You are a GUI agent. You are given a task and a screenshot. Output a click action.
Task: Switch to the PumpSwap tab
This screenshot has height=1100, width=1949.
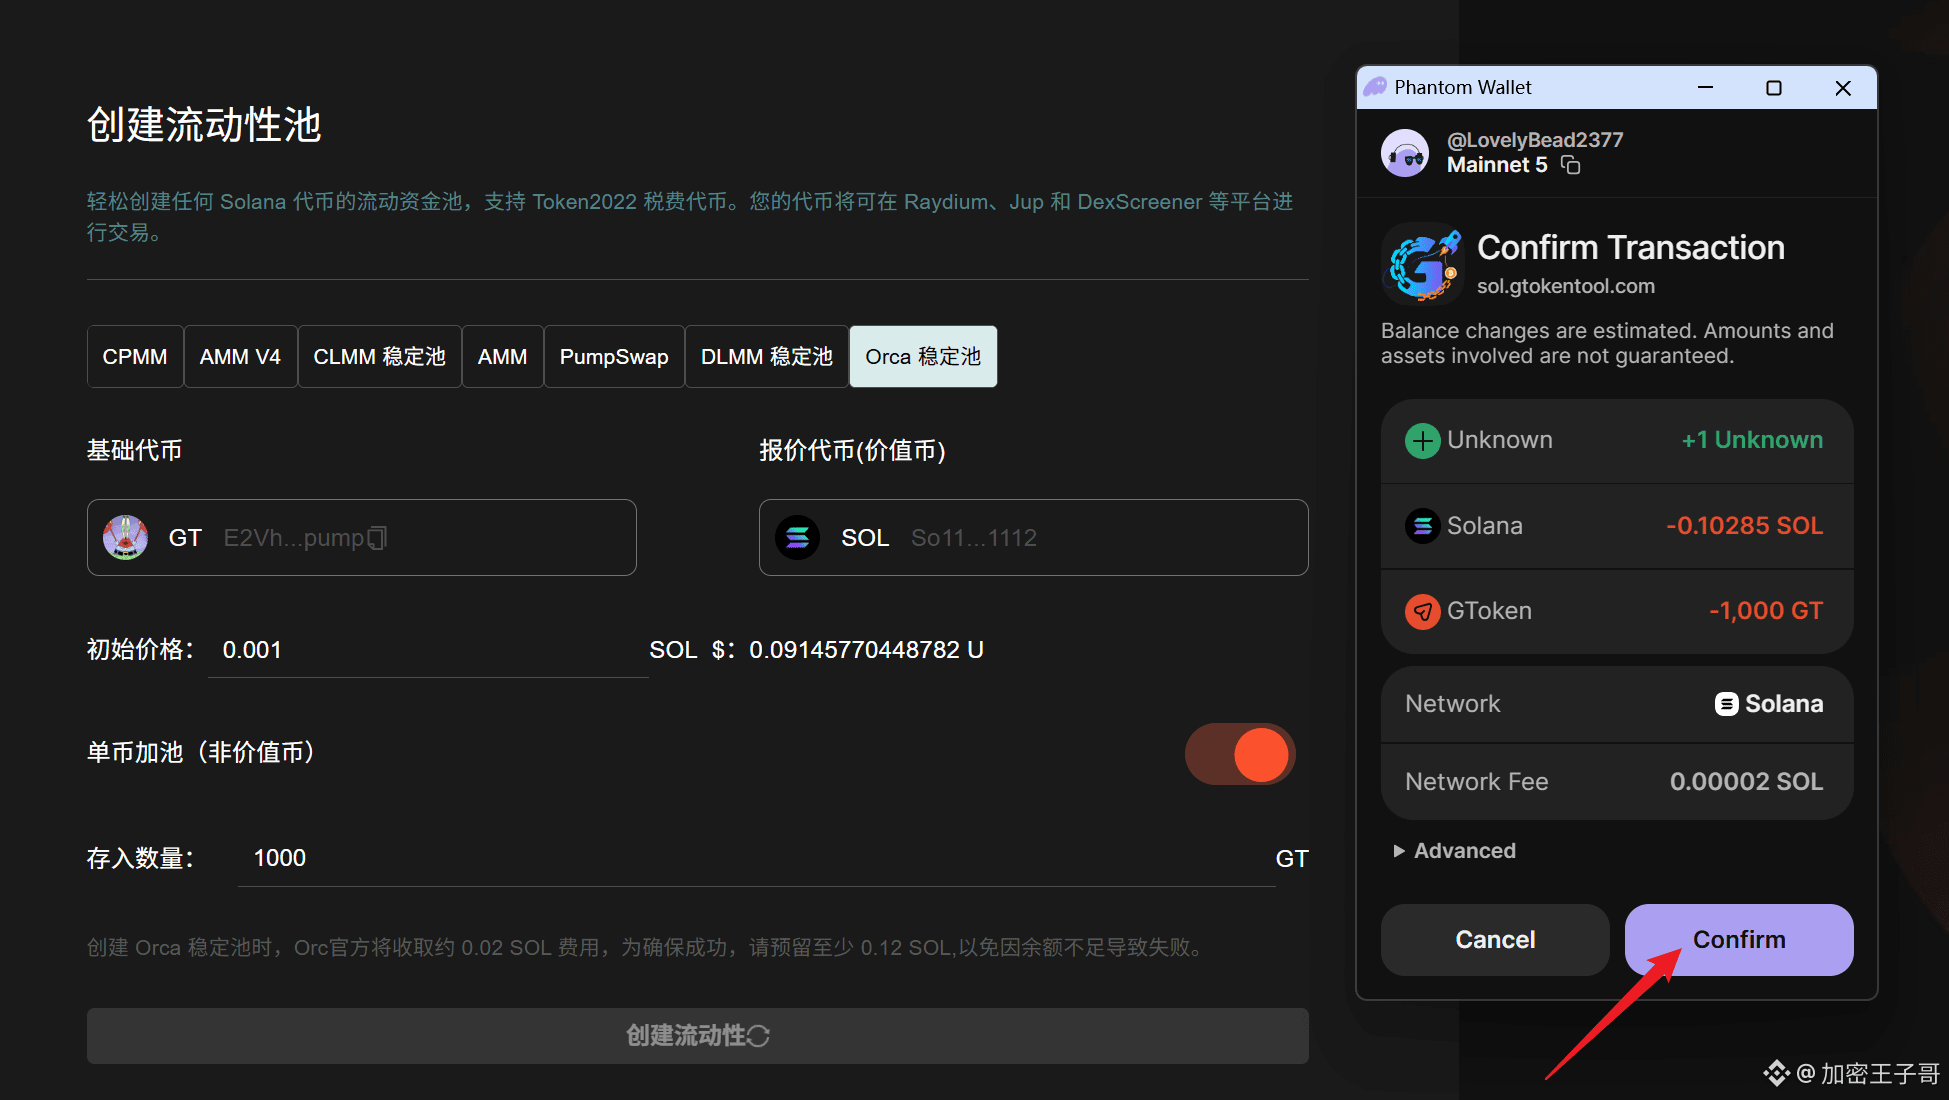[614, 357]
